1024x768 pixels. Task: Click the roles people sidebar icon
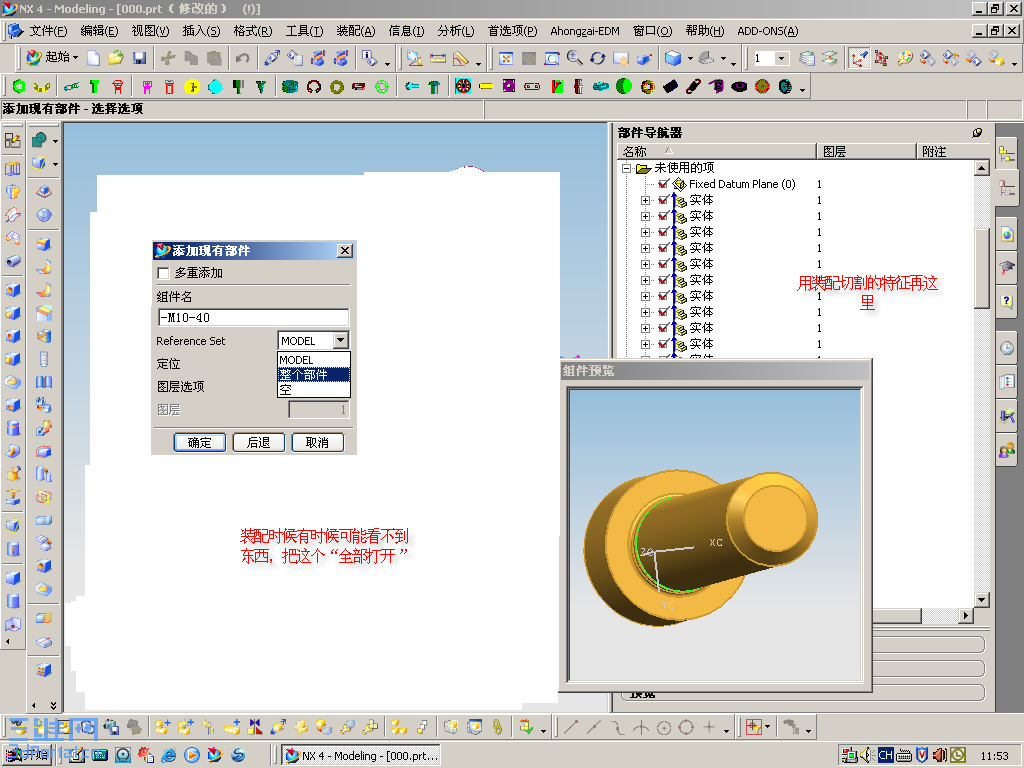click(1007, 450)
